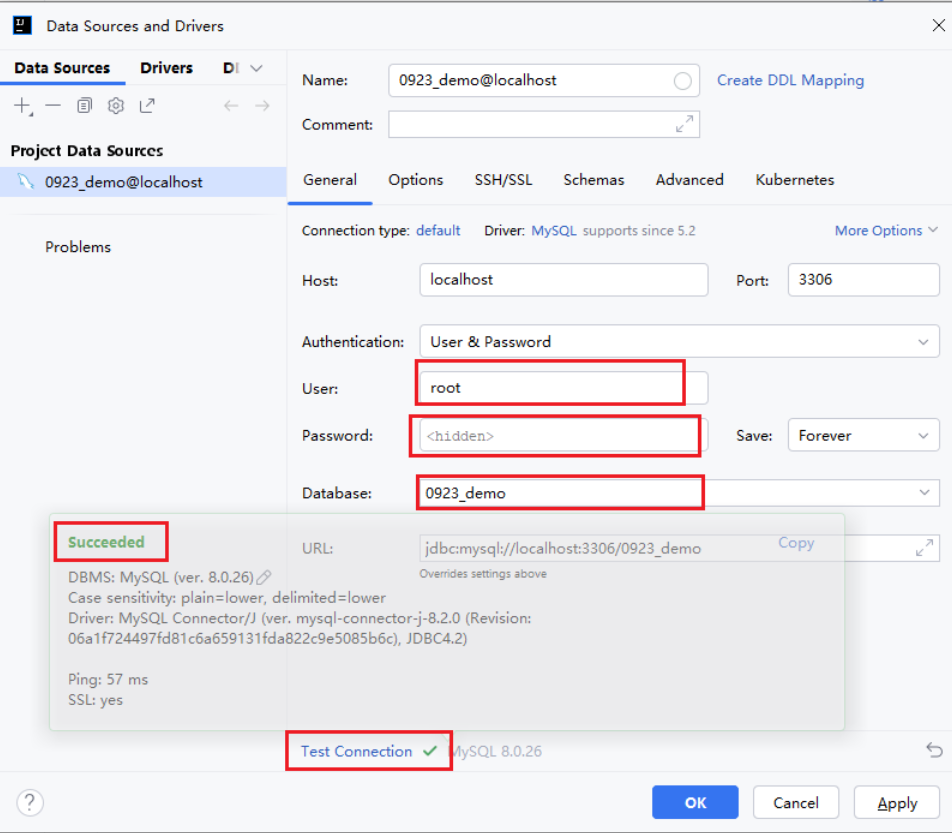Confirm with the OK button
Viewport: 952px width, 833px height.
point(695,803)
